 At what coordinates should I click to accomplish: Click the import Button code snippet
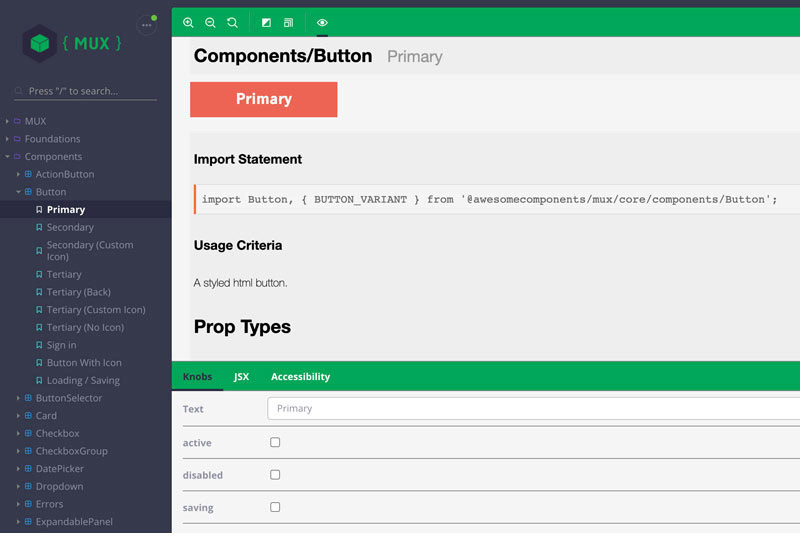pyautogui.click(x=489, y=199)
